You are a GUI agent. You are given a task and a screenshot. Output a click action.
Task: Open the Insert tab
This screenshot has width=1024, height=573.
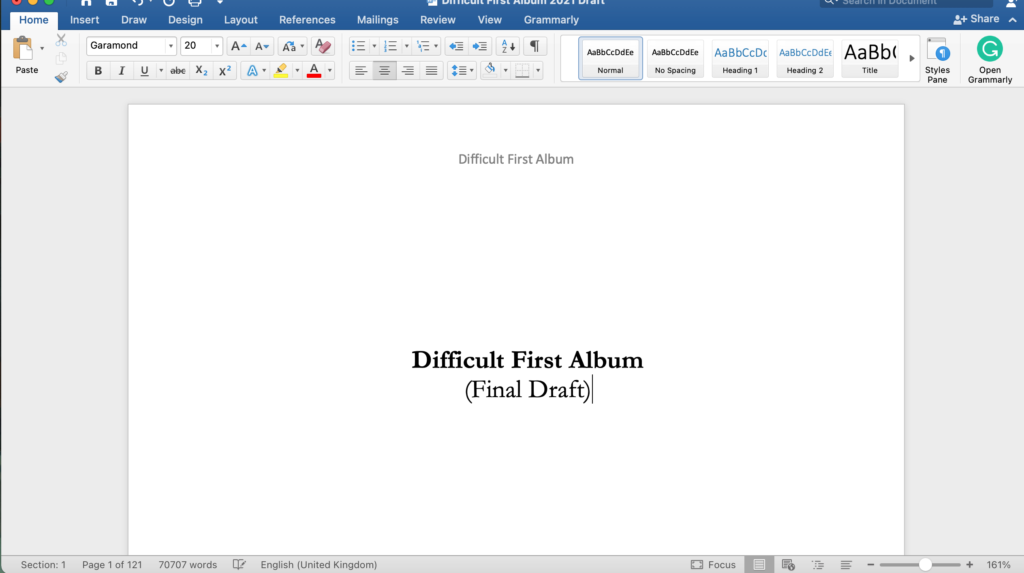coord(85,20)
